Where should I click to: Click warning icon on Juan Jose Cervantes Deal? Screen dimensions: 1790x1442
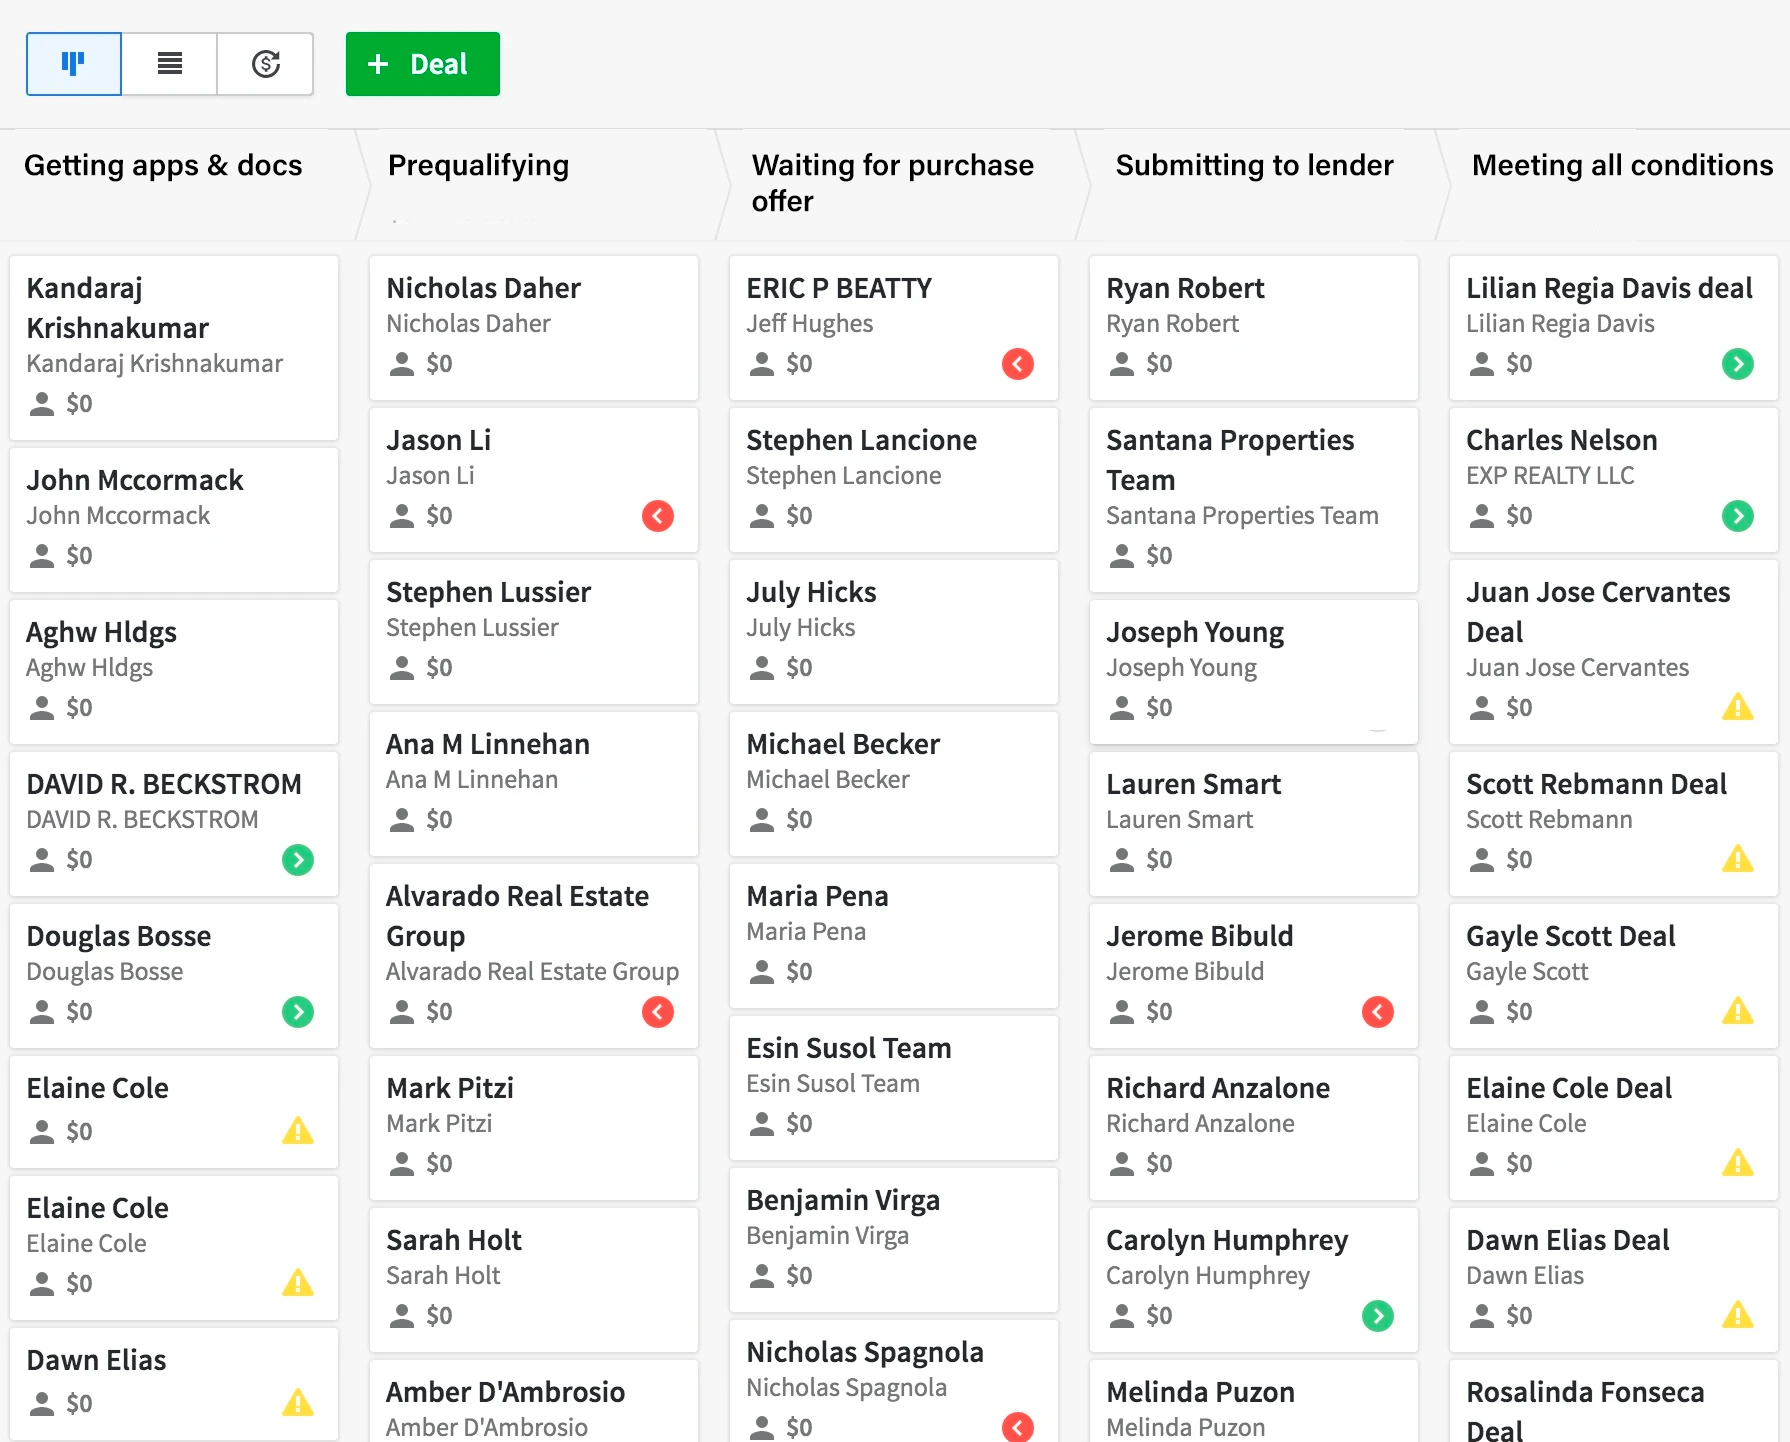point(1737,707)
